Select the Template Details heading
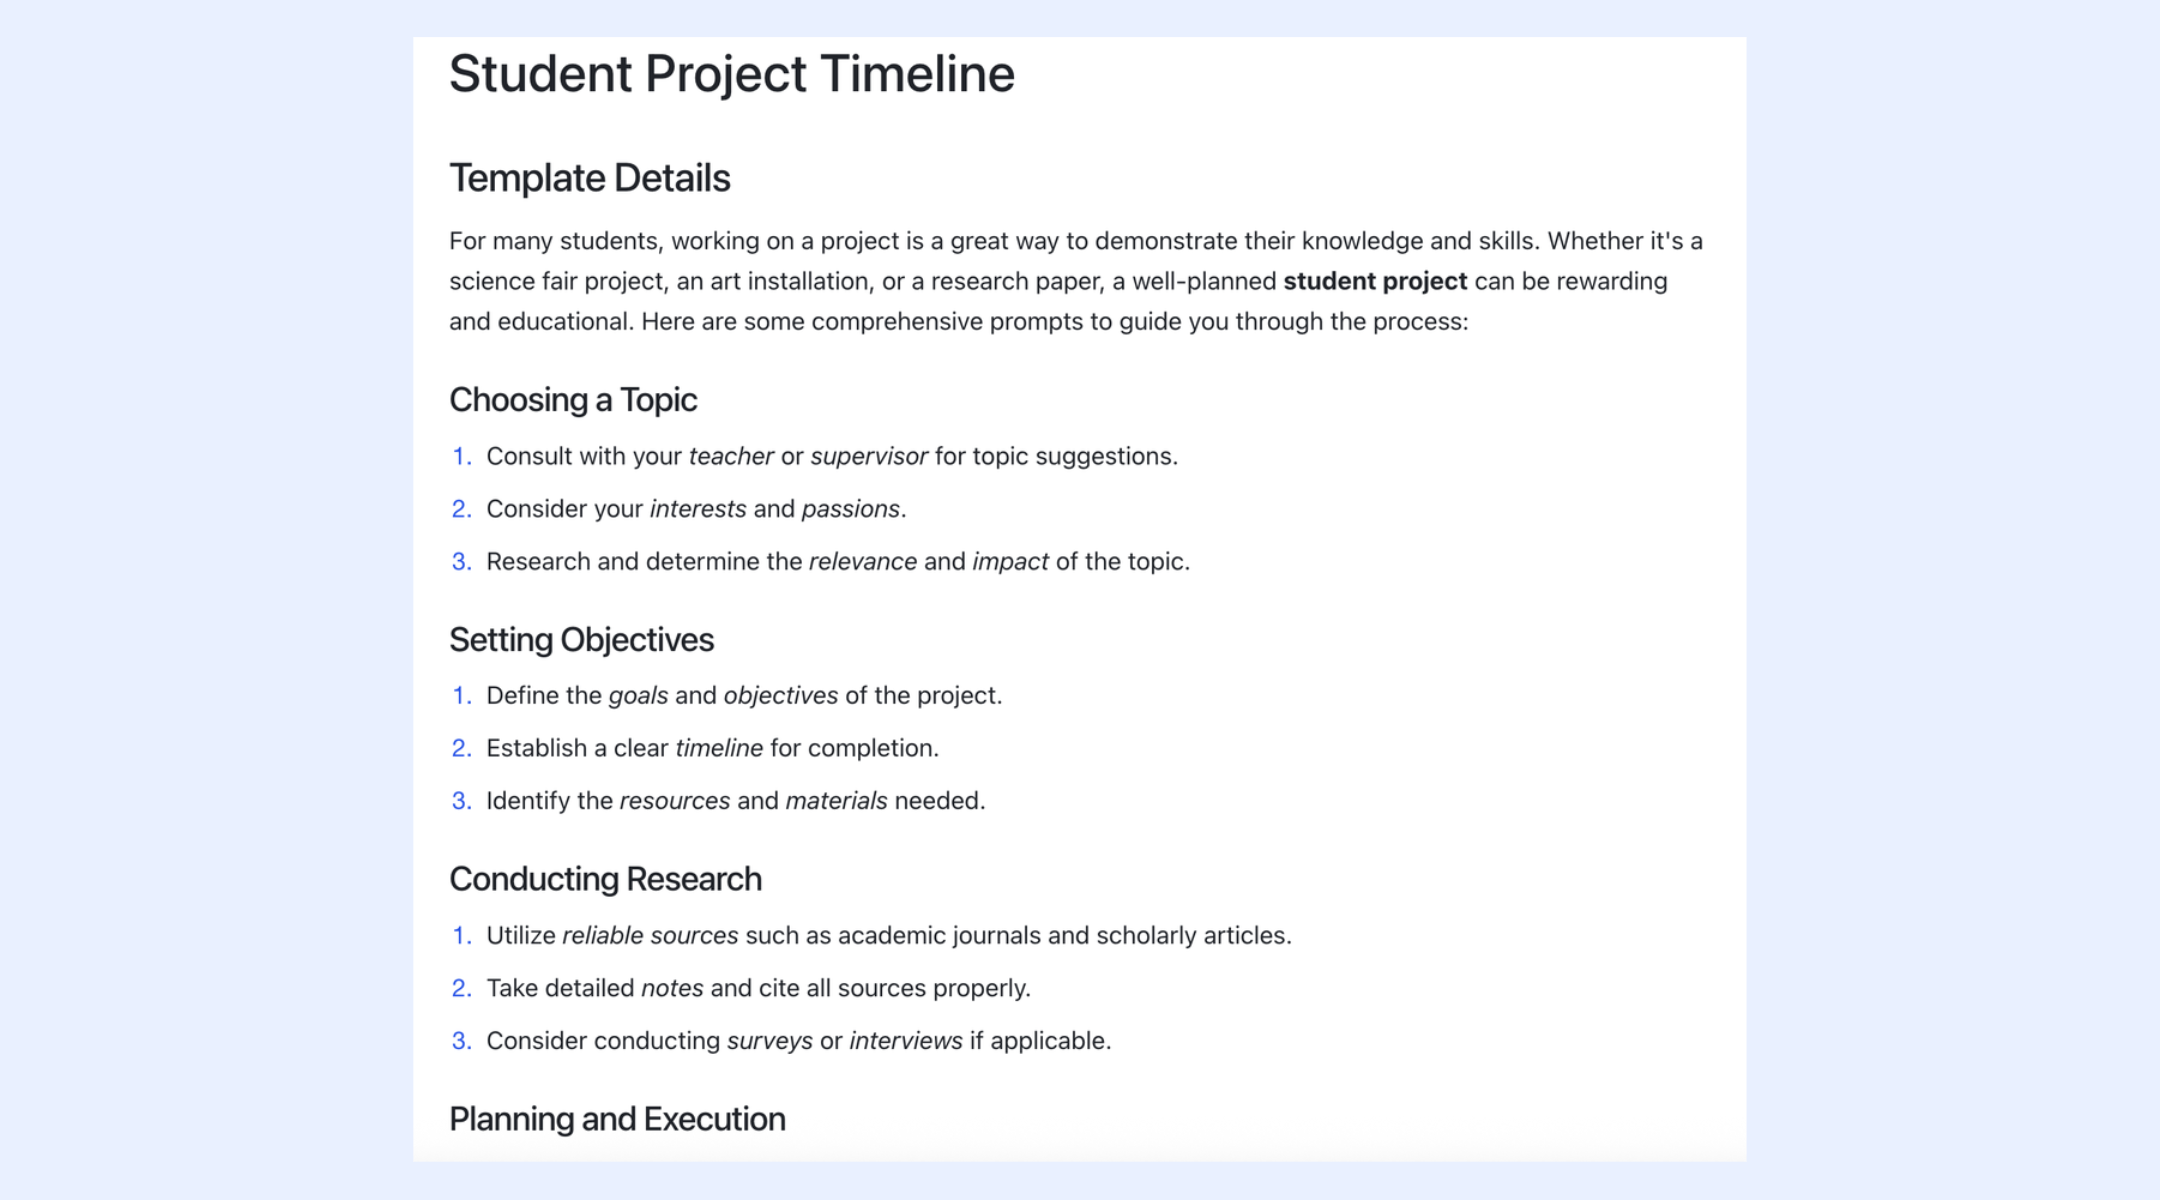This screenshot has width=2160, height=1200. tap(590, 178)
